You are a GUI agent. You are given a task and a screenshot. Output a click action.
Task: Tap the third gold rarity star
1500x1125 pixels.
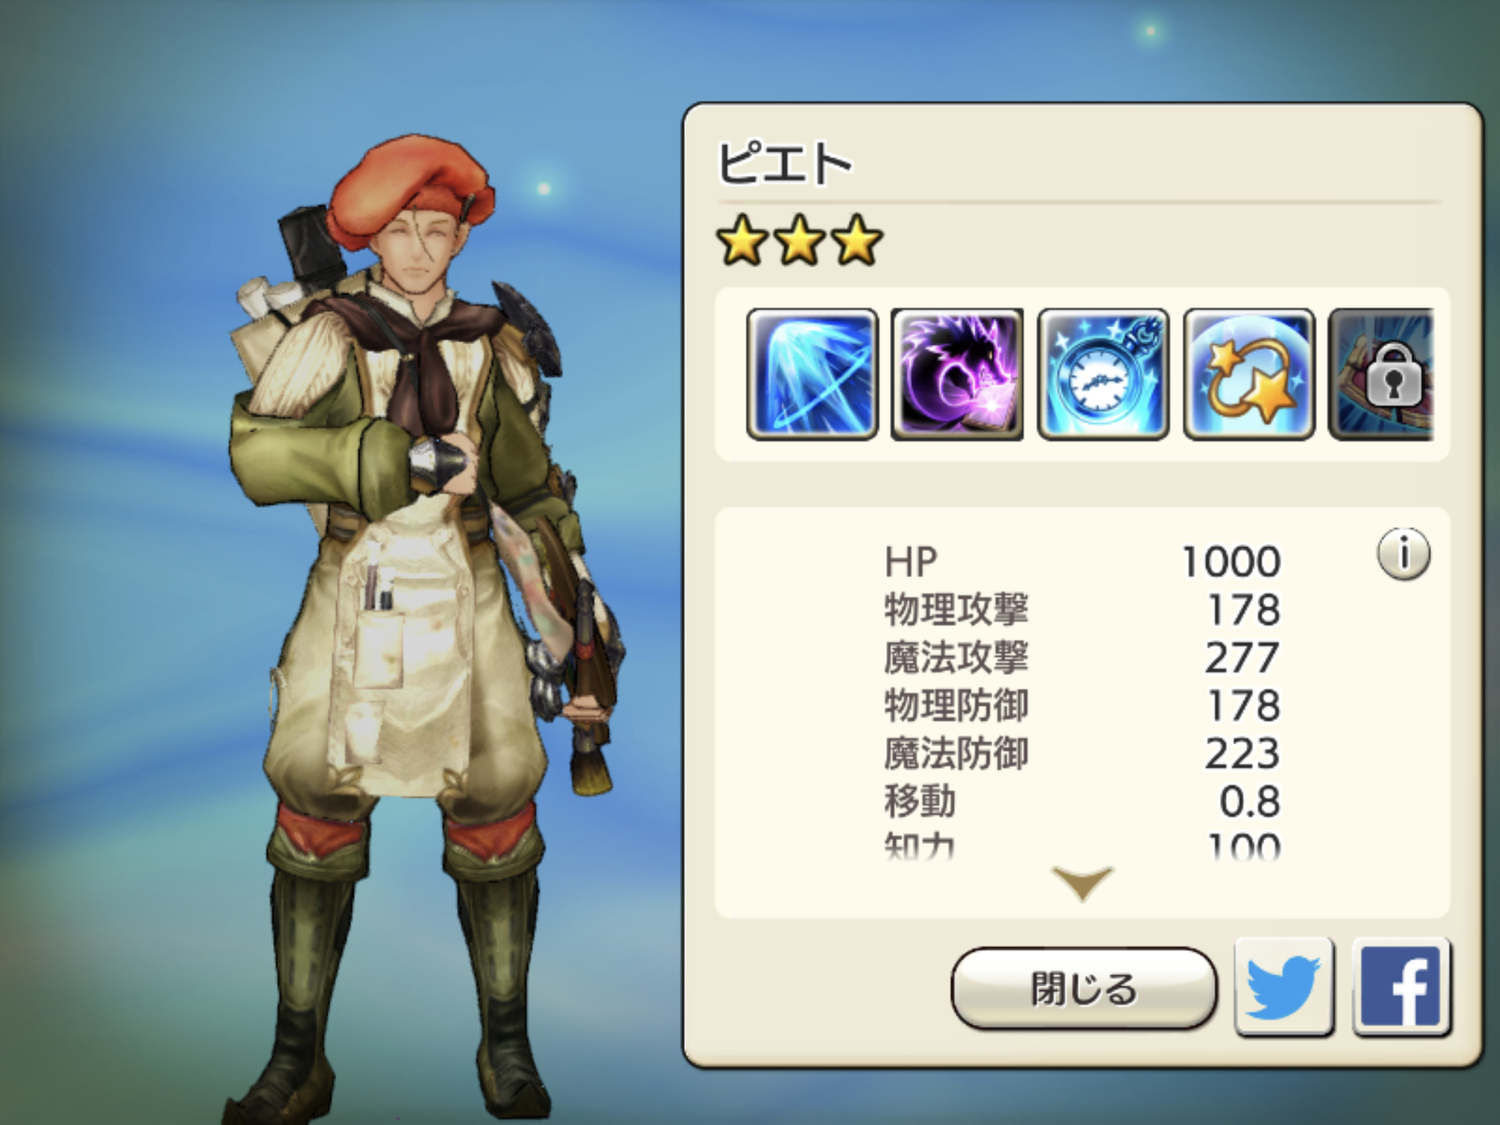(857, 241)
